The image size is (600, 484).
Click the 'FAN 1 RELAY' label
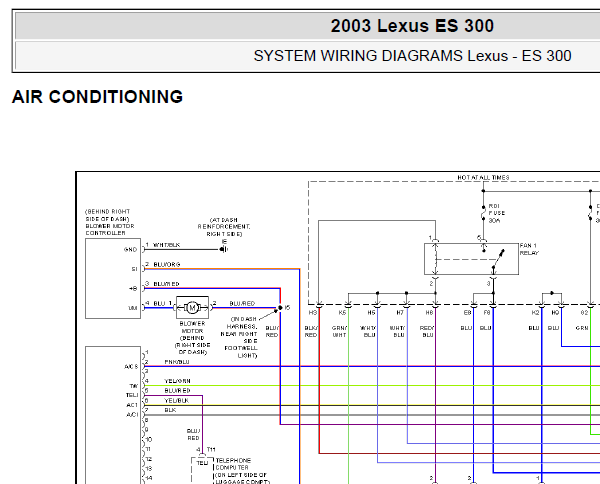(x=529, y=249)
